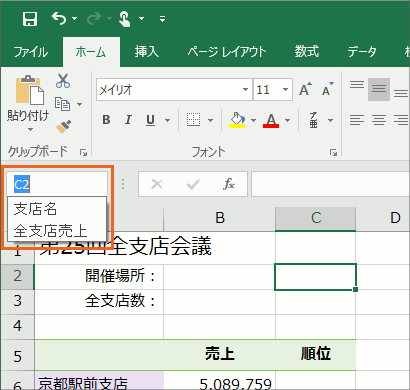
Task: Apply red font color
Action: tap(271, 120)
